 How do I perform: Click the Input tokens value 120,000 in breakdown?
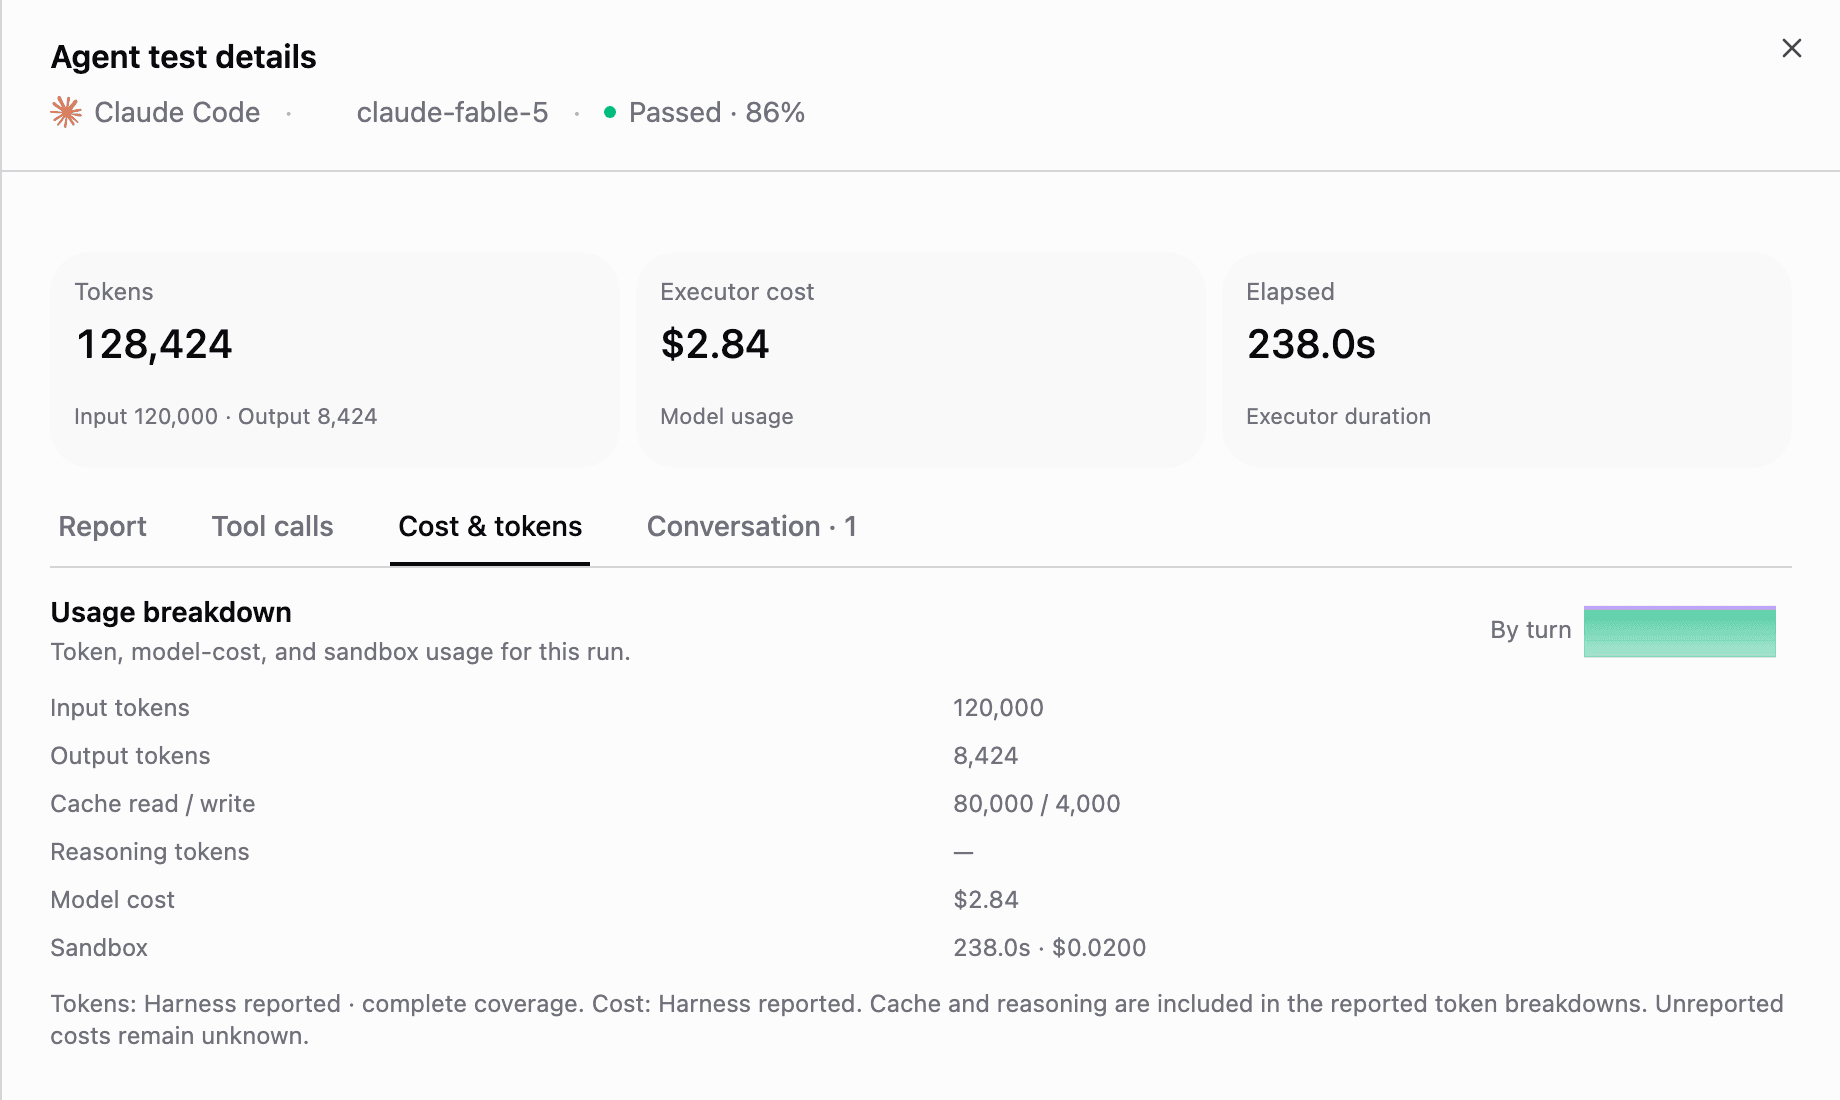click(x=998, y=708)
